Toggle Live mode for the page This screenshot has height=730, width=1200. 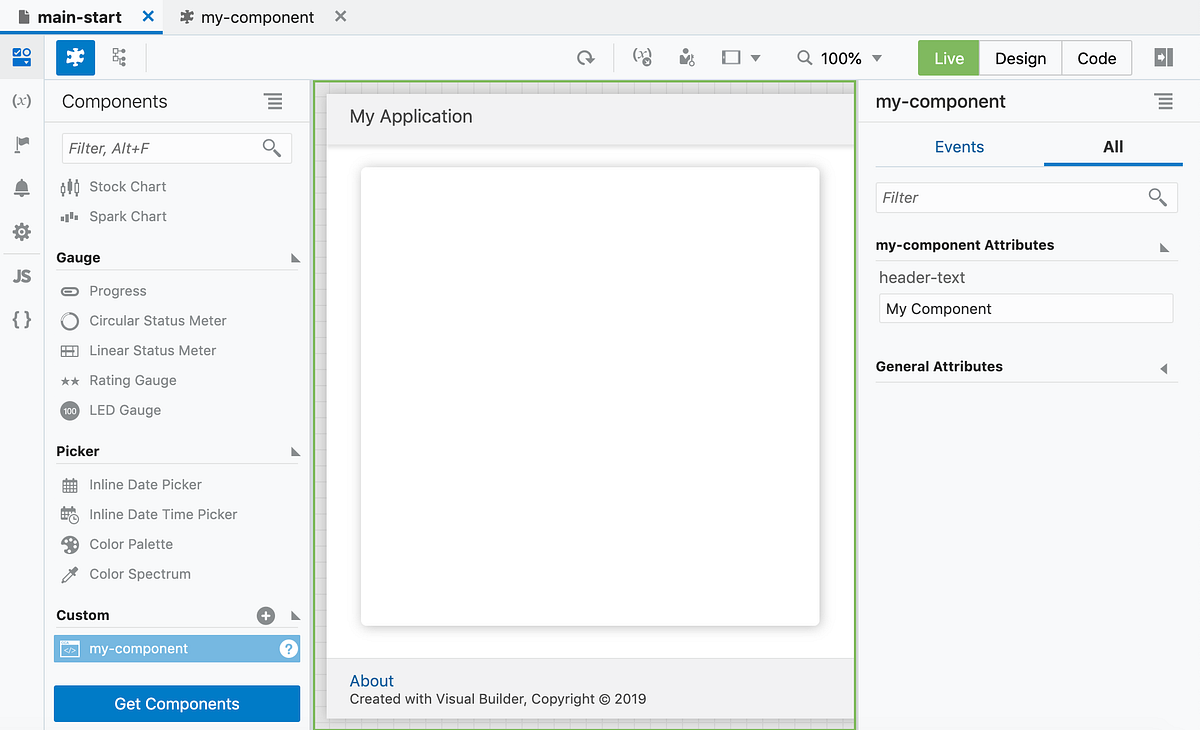pyautogui.click(x=947, y=57)
